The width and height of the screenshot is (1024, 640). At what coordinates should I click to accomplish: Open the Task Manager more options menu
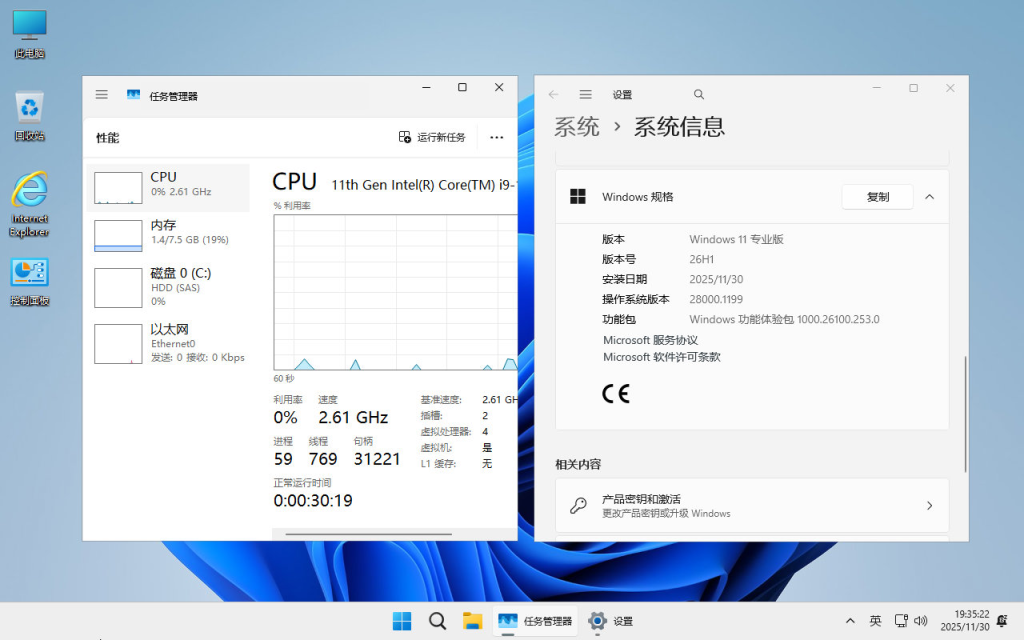click(x=497, y=137)
